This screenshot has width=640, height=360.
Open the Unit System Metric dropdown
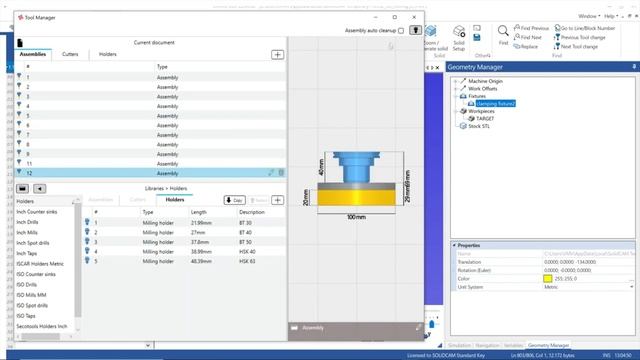(631, 287)
